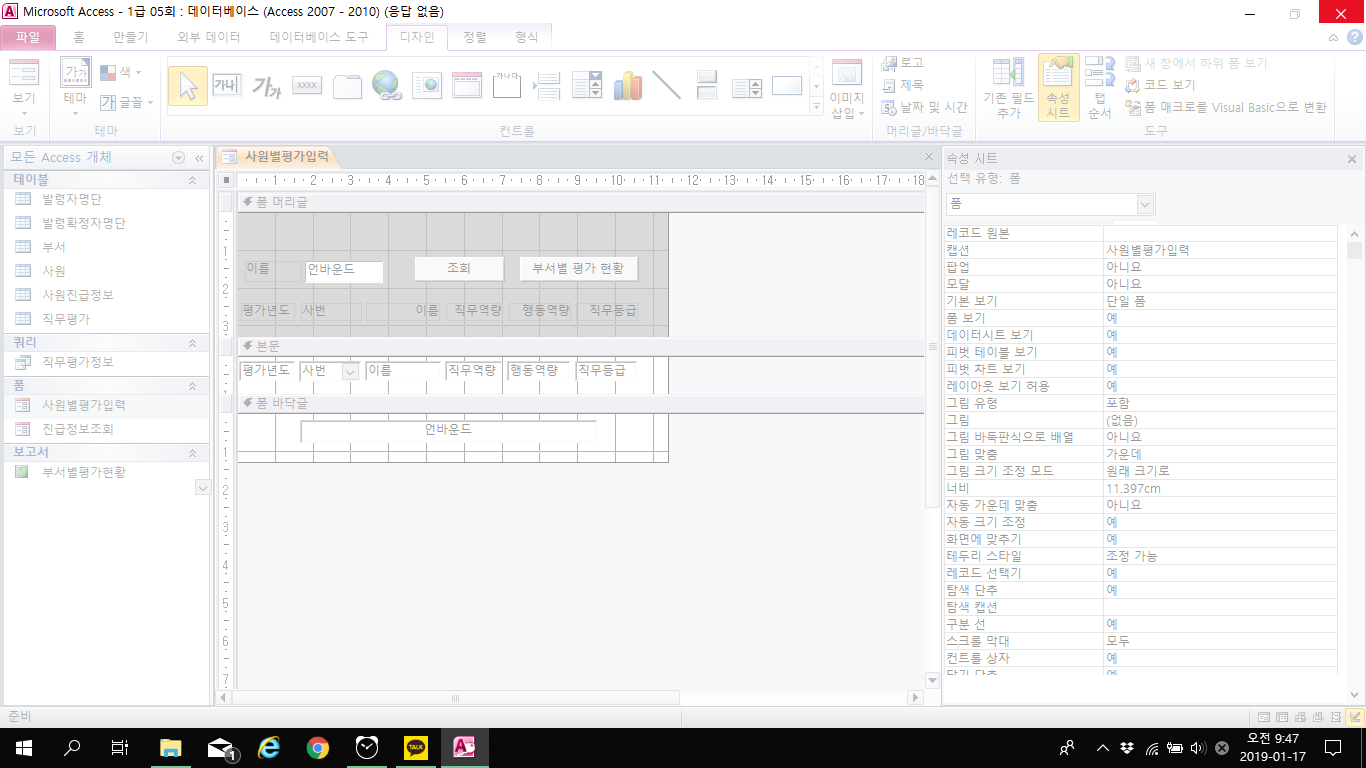Open the 직무평가정보 query in navigation pane

(x=78, y=362)
